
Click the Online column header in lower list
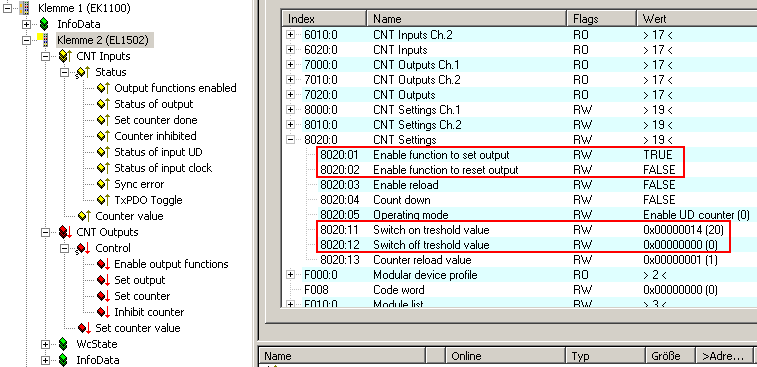[x=505, y=356]
